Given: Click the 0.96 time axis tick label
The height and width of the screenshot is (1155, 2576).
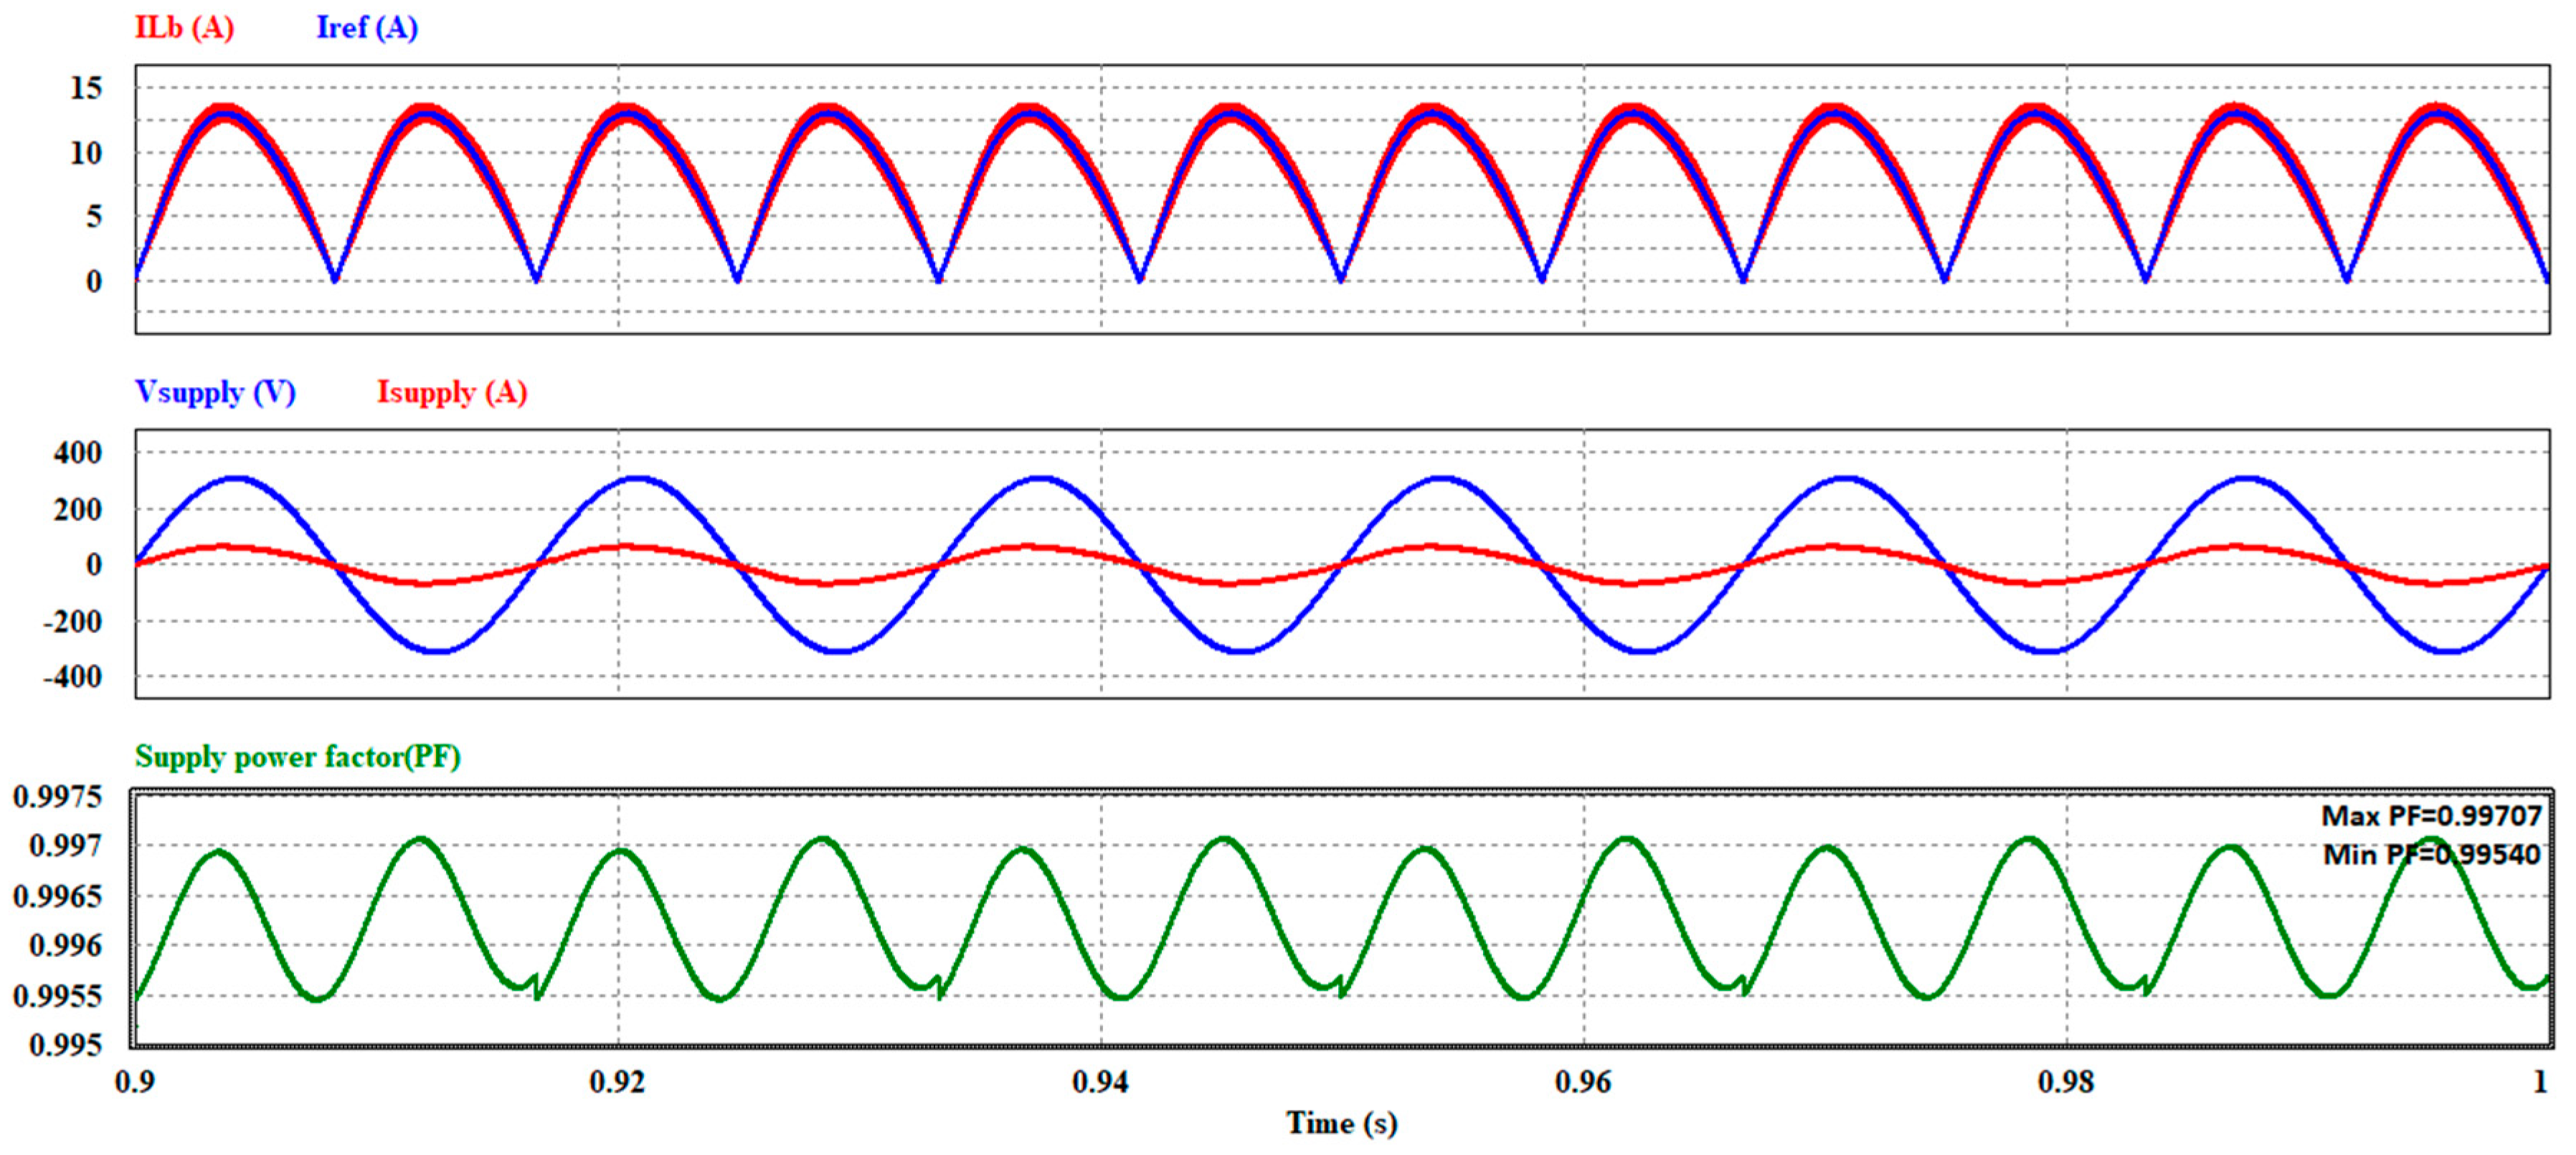Looking at the screenshot, I should [1583, 1082].
